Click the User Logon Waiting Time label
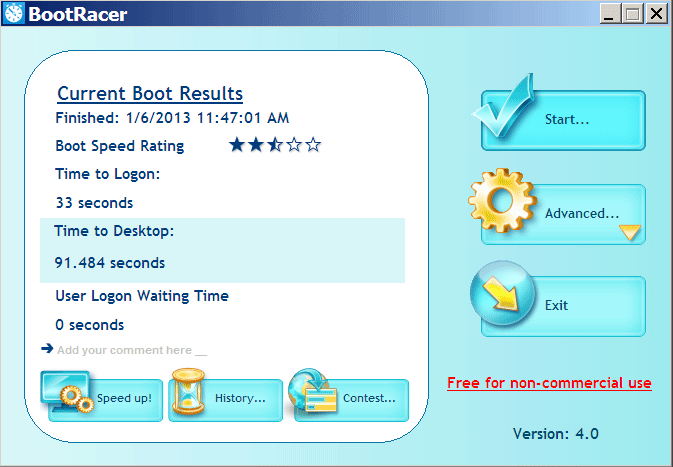The width and height of the screenshot is (673, 467). pyautogui.click(x=142, y=296)
